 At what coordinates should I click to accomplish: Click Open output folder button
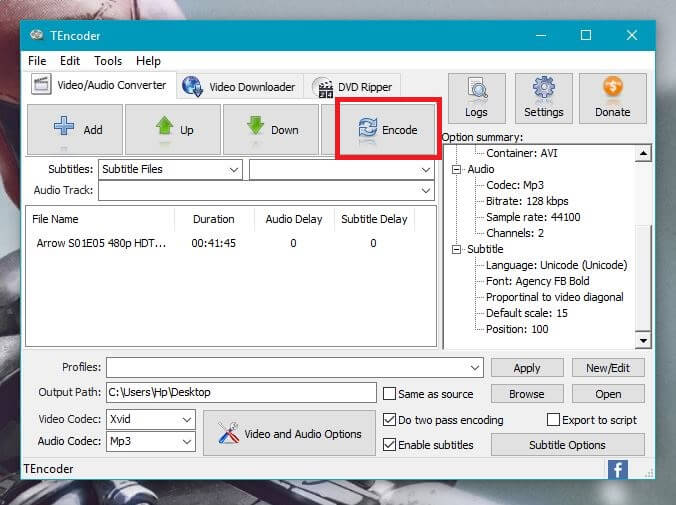(x=608, y=394)
